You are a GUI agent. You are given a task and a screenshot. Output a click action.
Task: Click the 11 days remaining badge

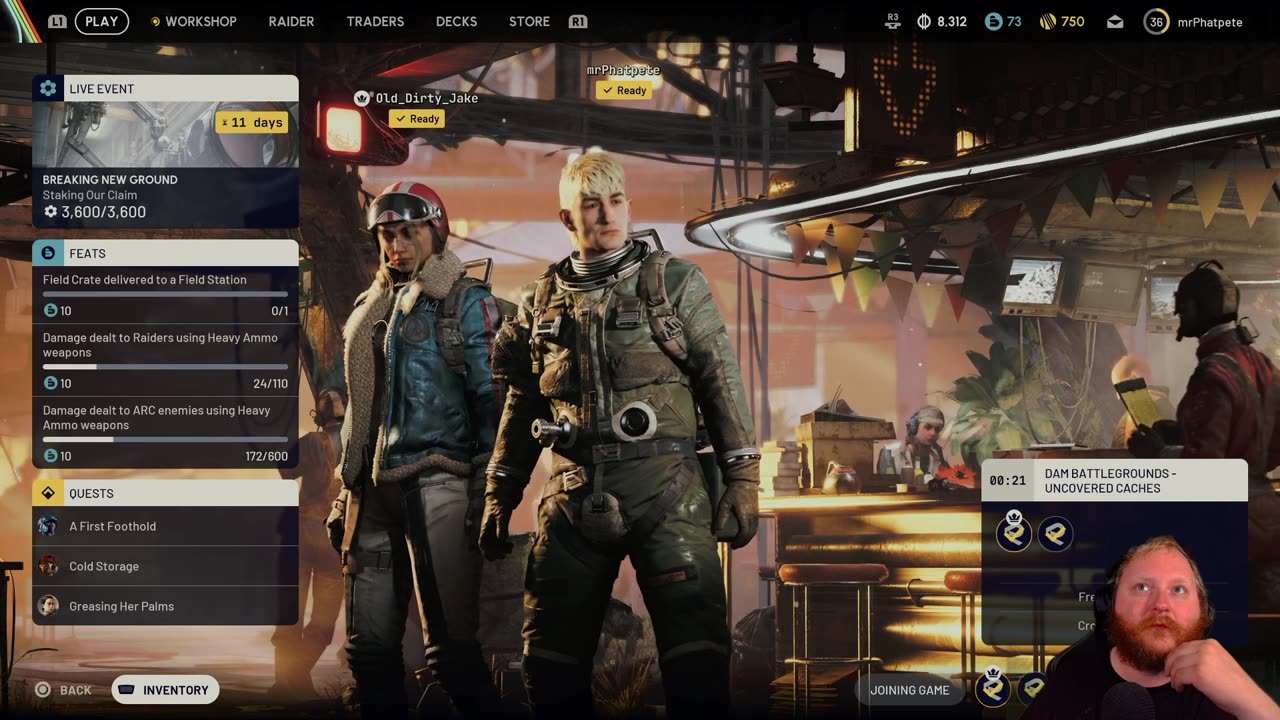click(253, 122)
